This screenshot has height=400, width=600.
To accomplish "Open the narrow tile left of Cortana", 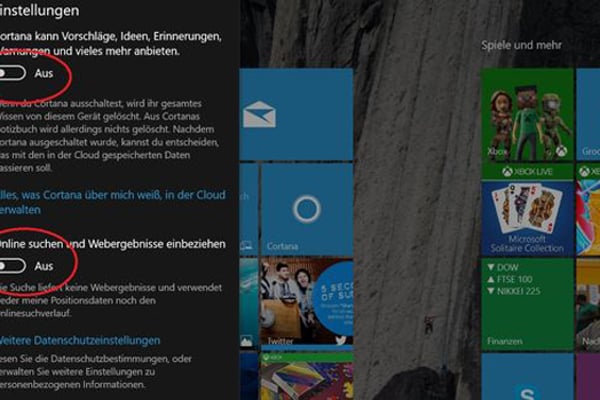I will (x=249, y=210).
